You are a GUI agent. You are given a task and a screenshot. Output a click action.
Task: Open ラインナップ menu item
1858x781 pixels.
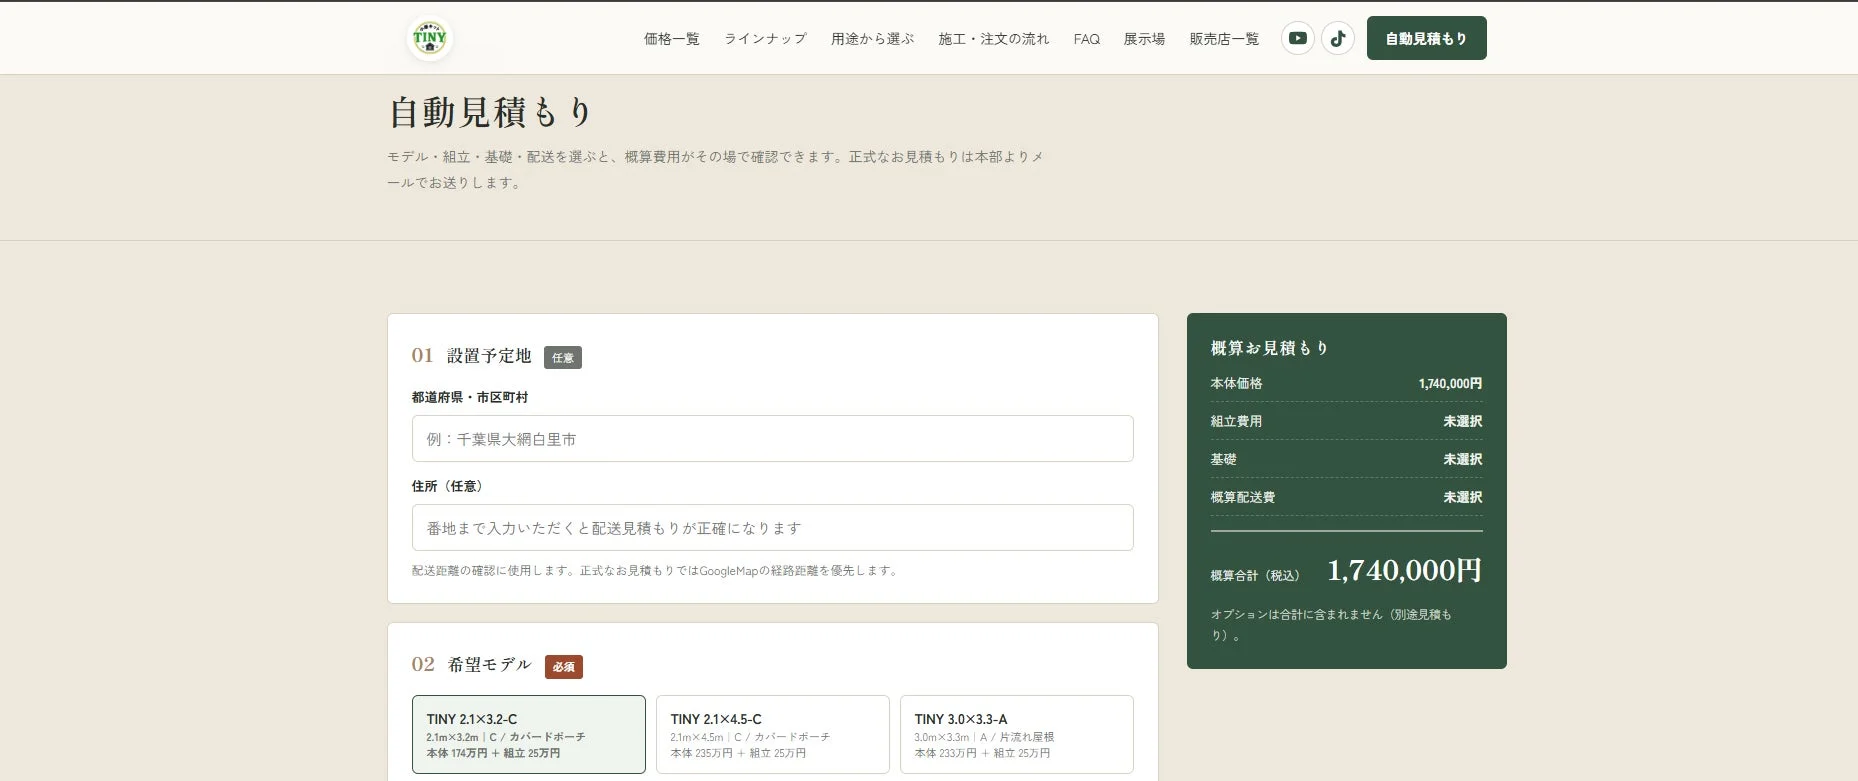[765, 39]
